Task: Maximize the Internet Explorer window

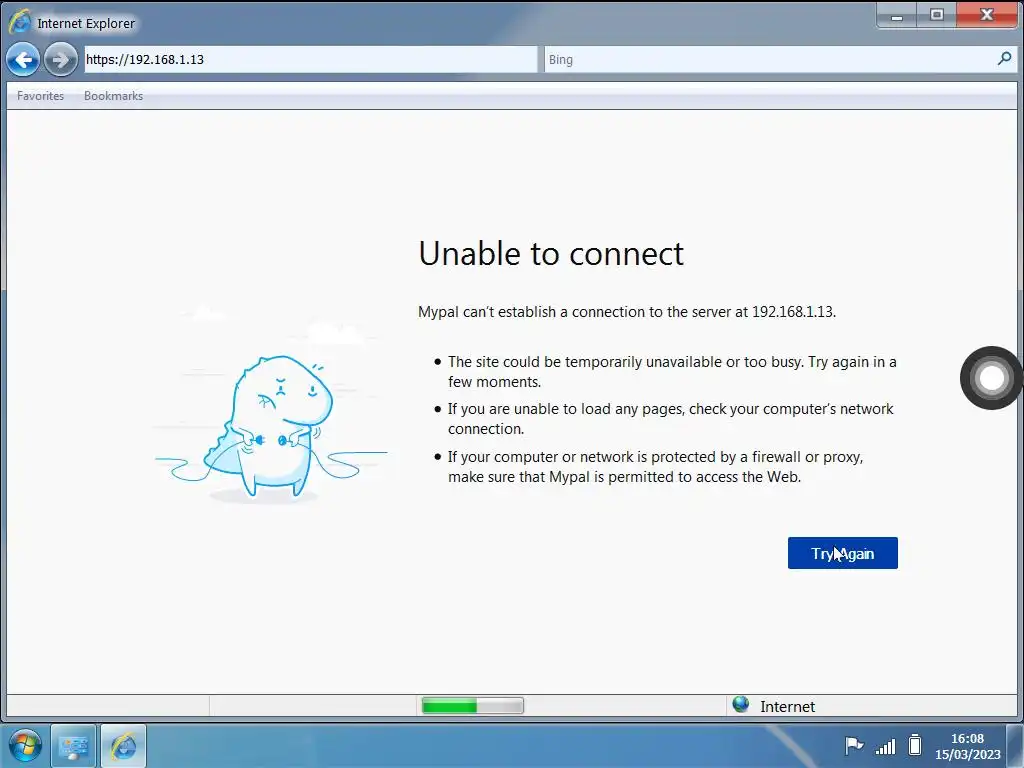Action: point(936,15)
